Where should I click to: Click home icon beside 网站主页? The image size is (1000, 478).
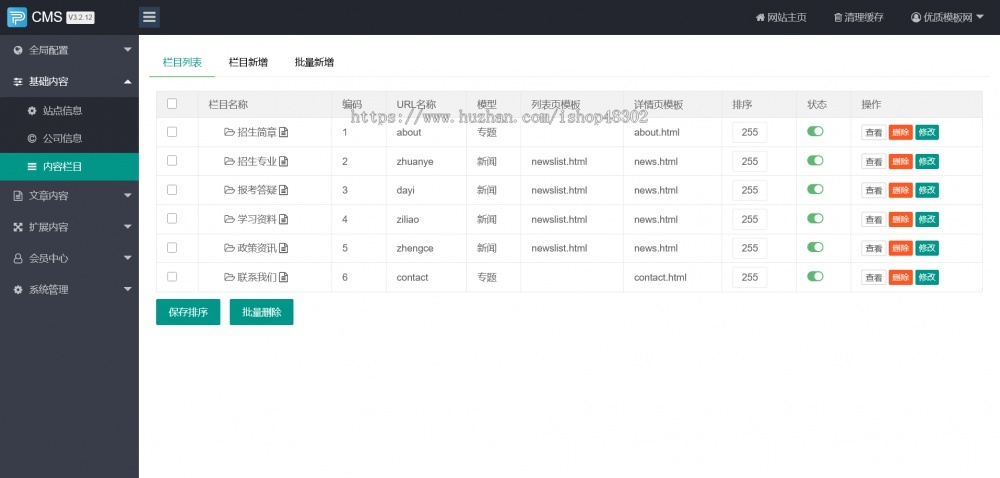[760, 18]
